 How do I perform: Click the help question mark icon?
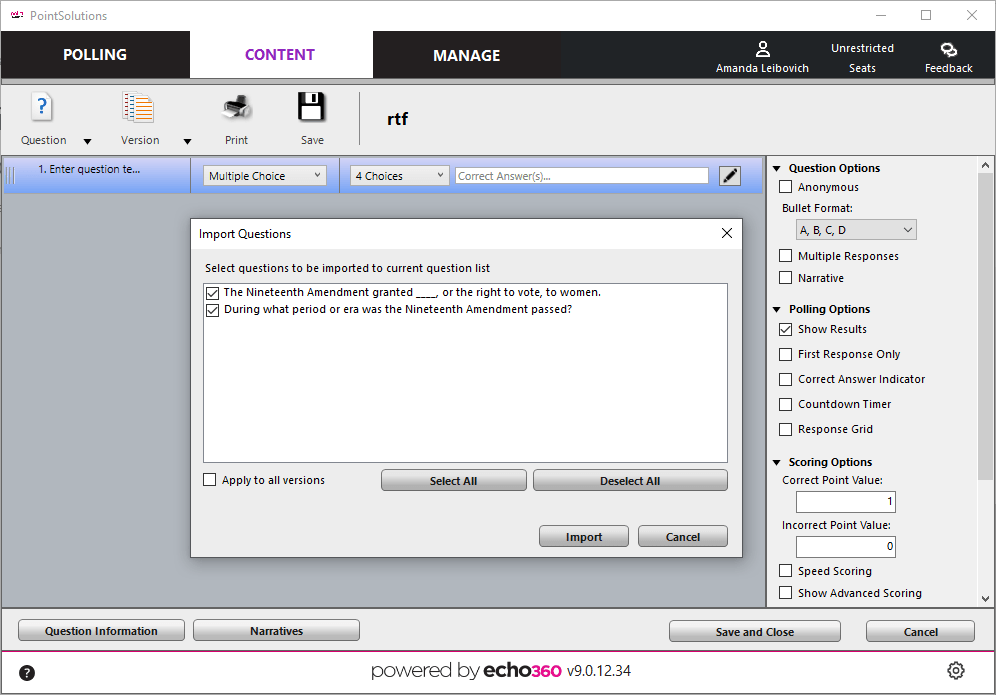26,673
